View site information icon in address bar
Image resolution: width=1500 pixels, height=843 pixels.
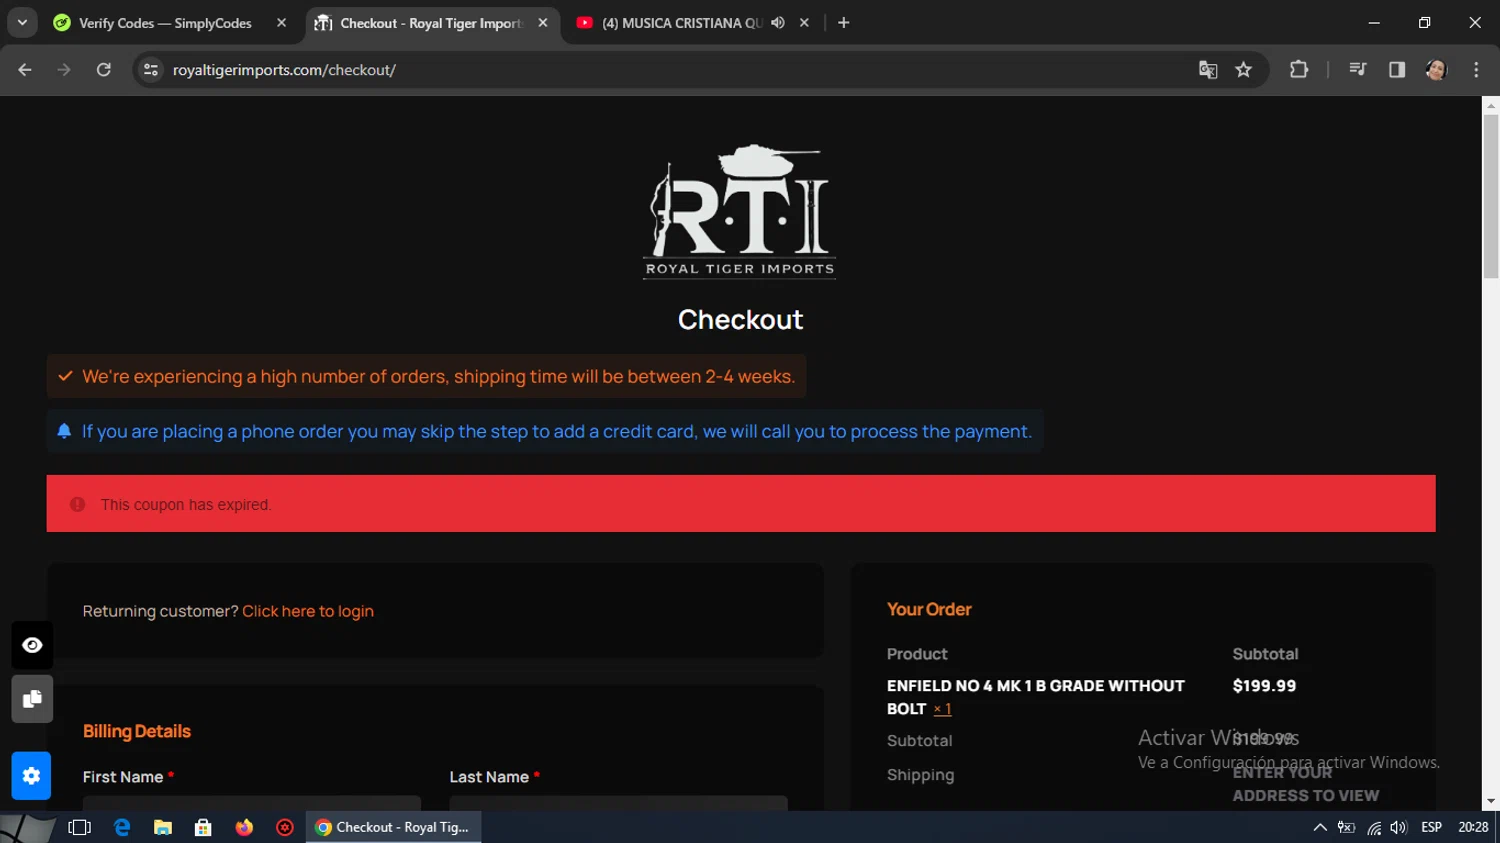151,70
